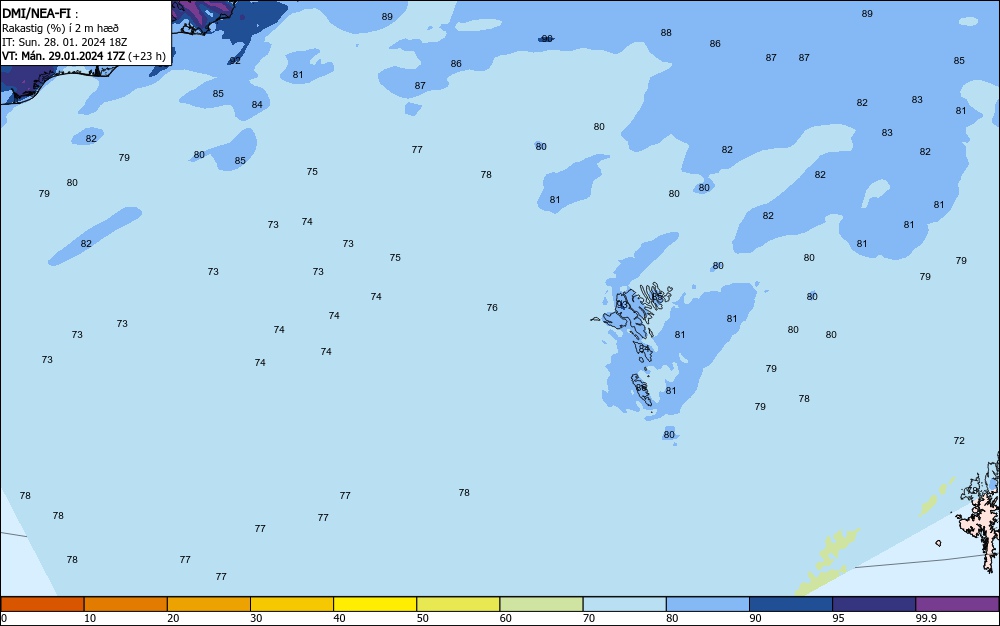The image size is (1000, 626).
Task: Select the purple legend swatch above 99.9
Action: [957, 604]
